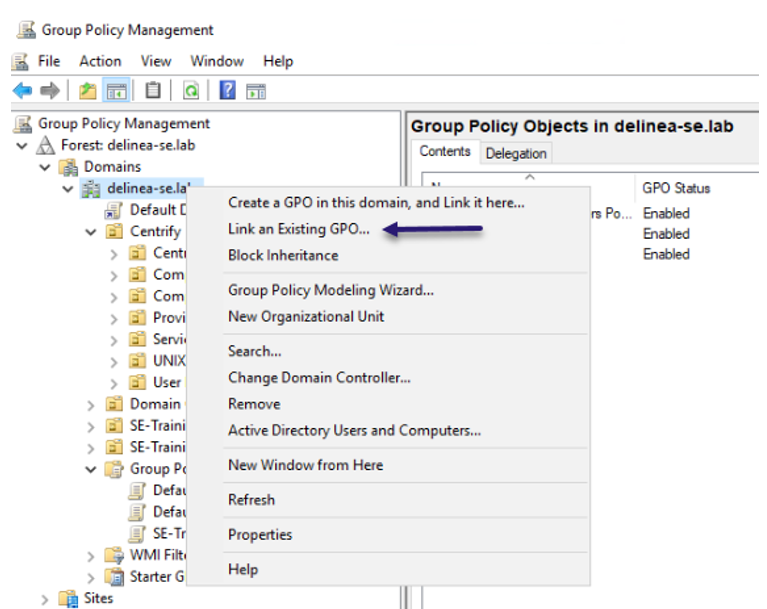The width and height of the screenshot is (767, 609).
Task: Expand the Sites tree node
Action: tap(45, 599)
